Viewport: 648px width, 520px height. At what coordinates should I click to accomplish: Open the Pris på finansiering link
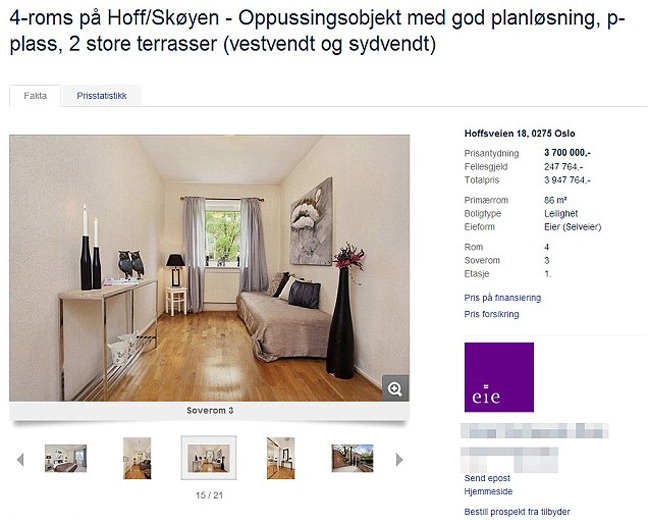503,298
